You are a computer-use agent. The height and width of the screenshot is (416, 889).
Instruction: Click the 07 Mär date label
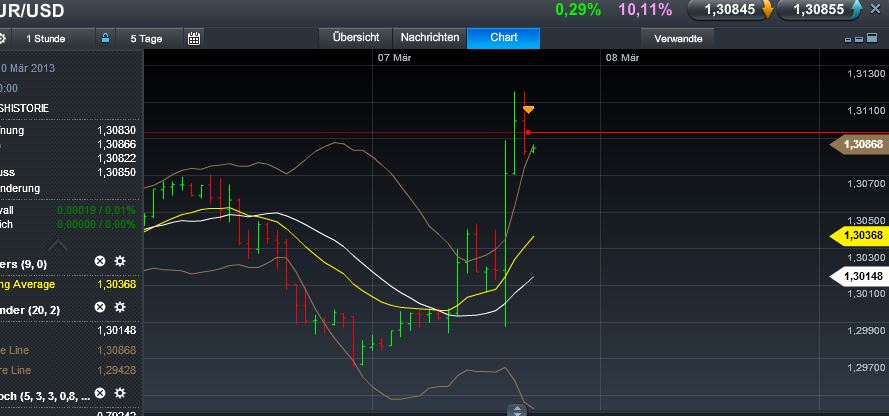click(394, 57)
